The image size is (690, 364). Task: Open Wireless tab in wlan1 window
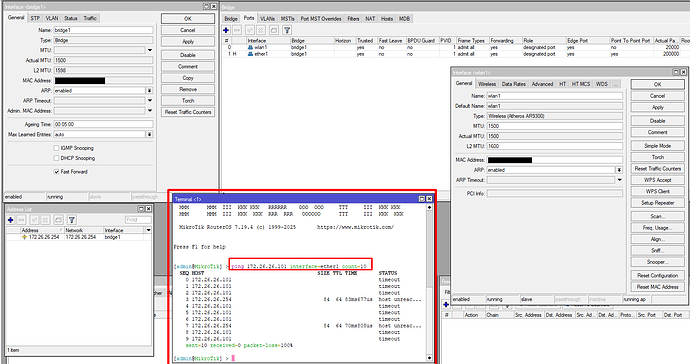(487, 84)
